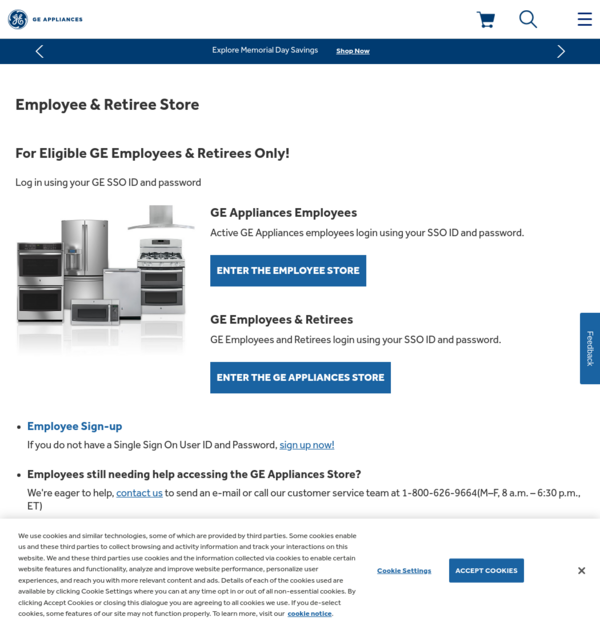Click the GE Appliances Employees heading
The height and width of the screenshot is (625, 600).
(x=283, y=212)
